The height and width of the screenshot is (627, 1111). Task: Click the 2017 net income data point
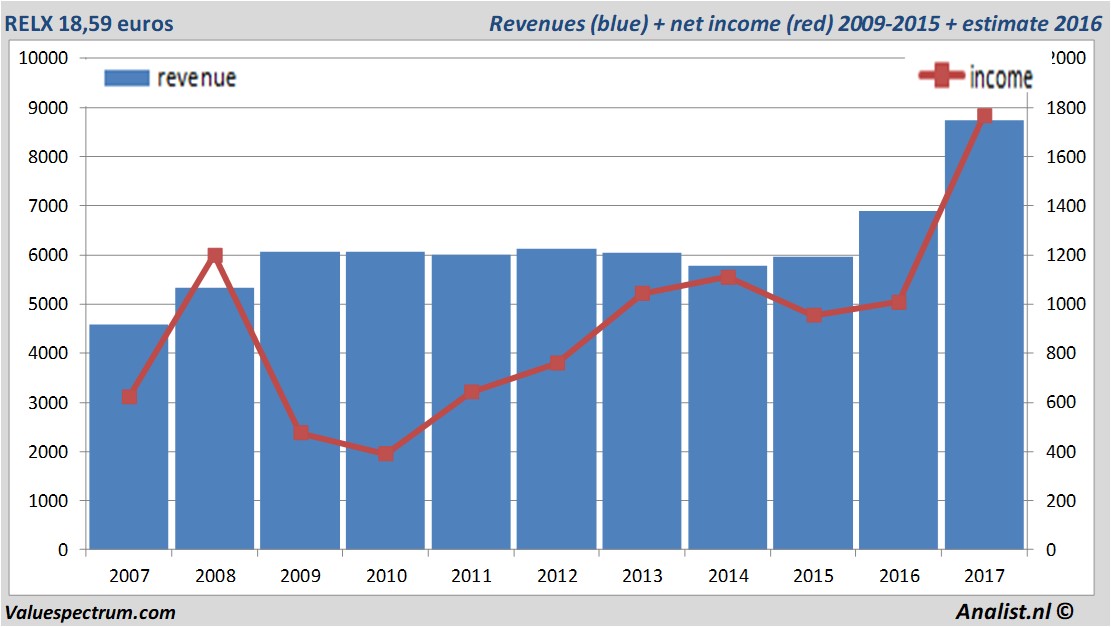tap(984, 115)
